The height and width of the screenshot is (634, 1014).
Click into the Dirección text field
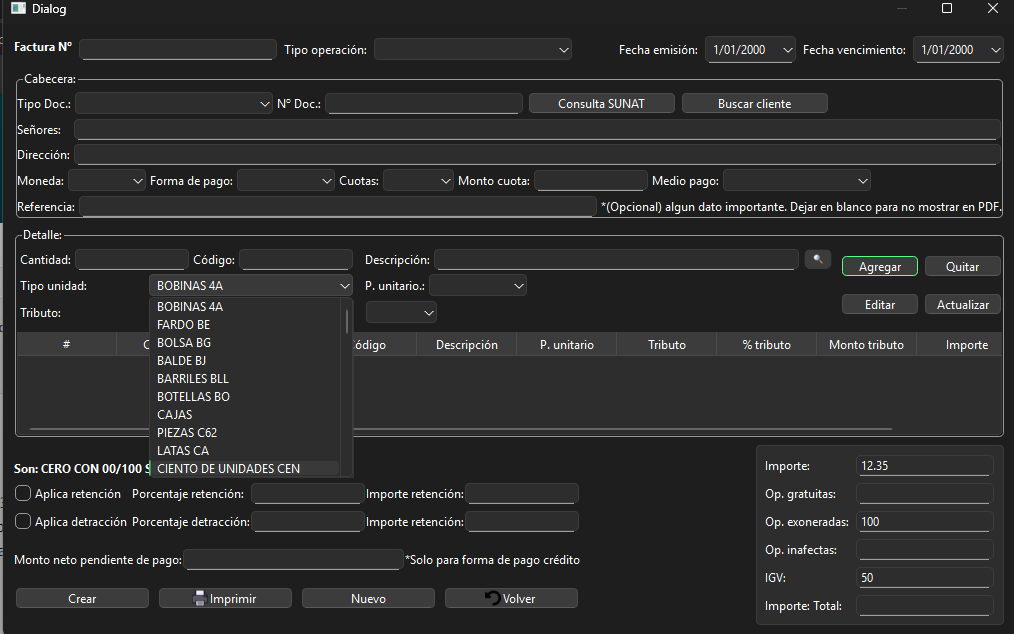[537, 155]
